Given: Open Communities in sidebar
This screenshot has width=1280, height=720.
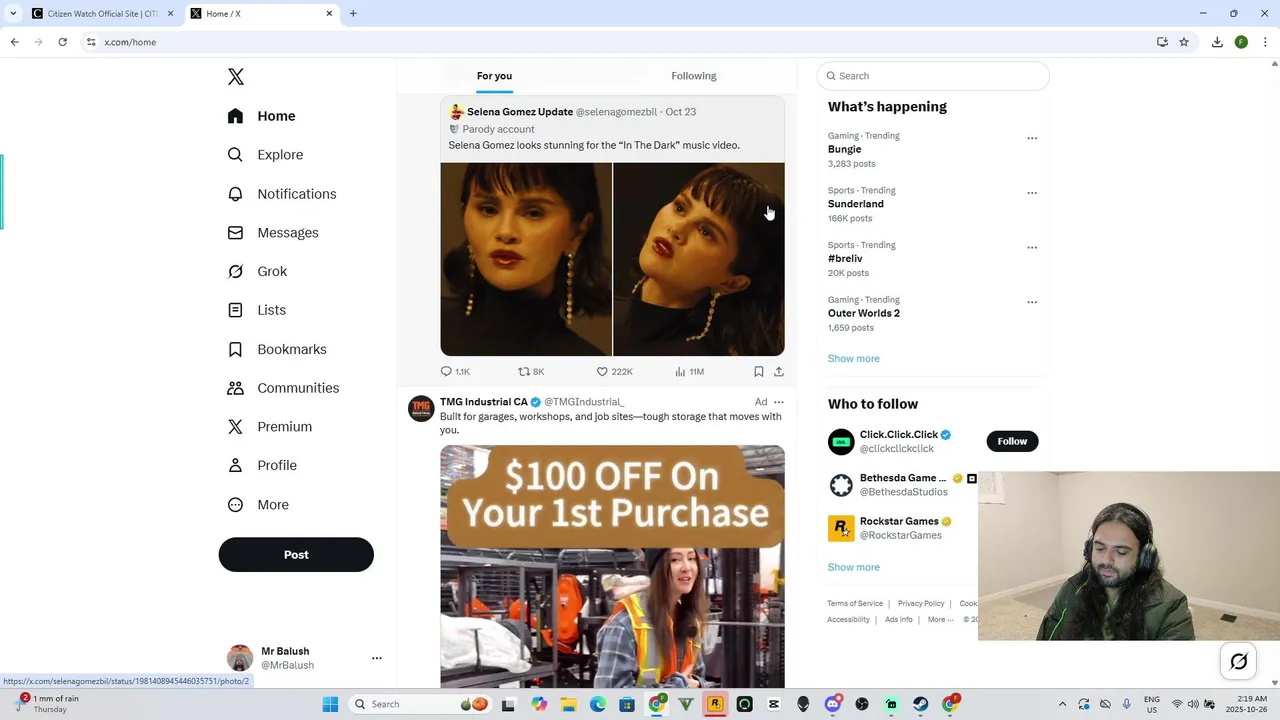Looking at the screenshot, I should (x=283, y=388).
